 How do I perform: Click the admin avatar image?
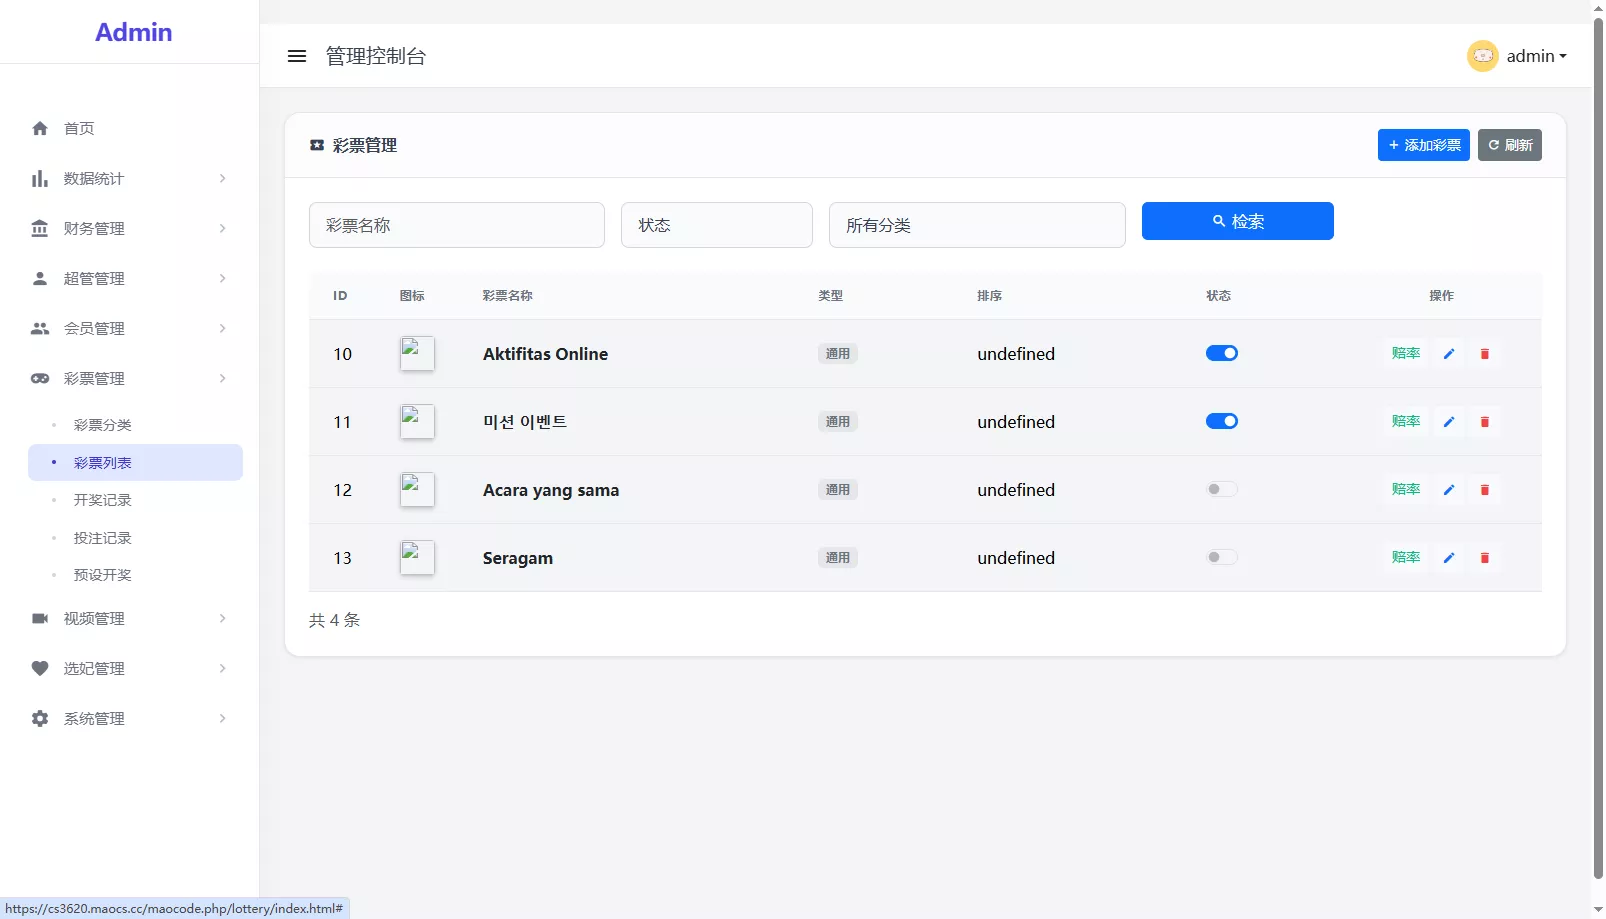point(1482,56)
